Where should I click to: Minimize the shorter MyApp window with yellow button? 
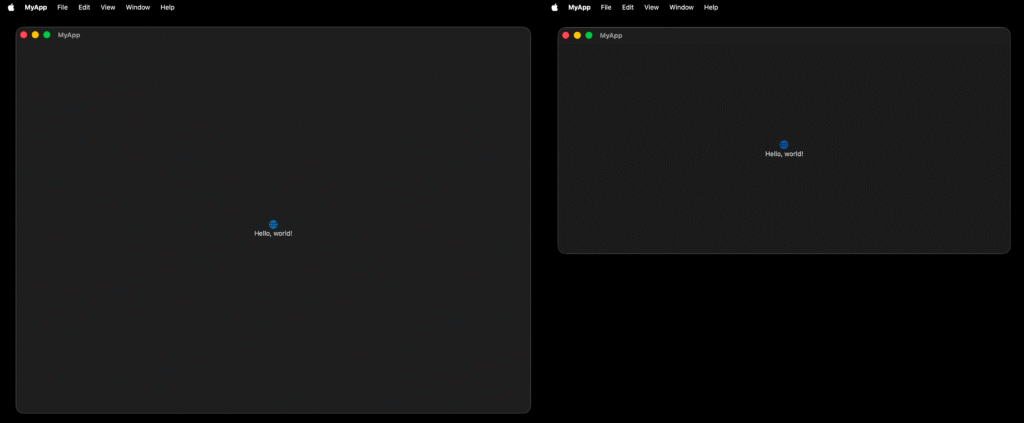point(577,35)
